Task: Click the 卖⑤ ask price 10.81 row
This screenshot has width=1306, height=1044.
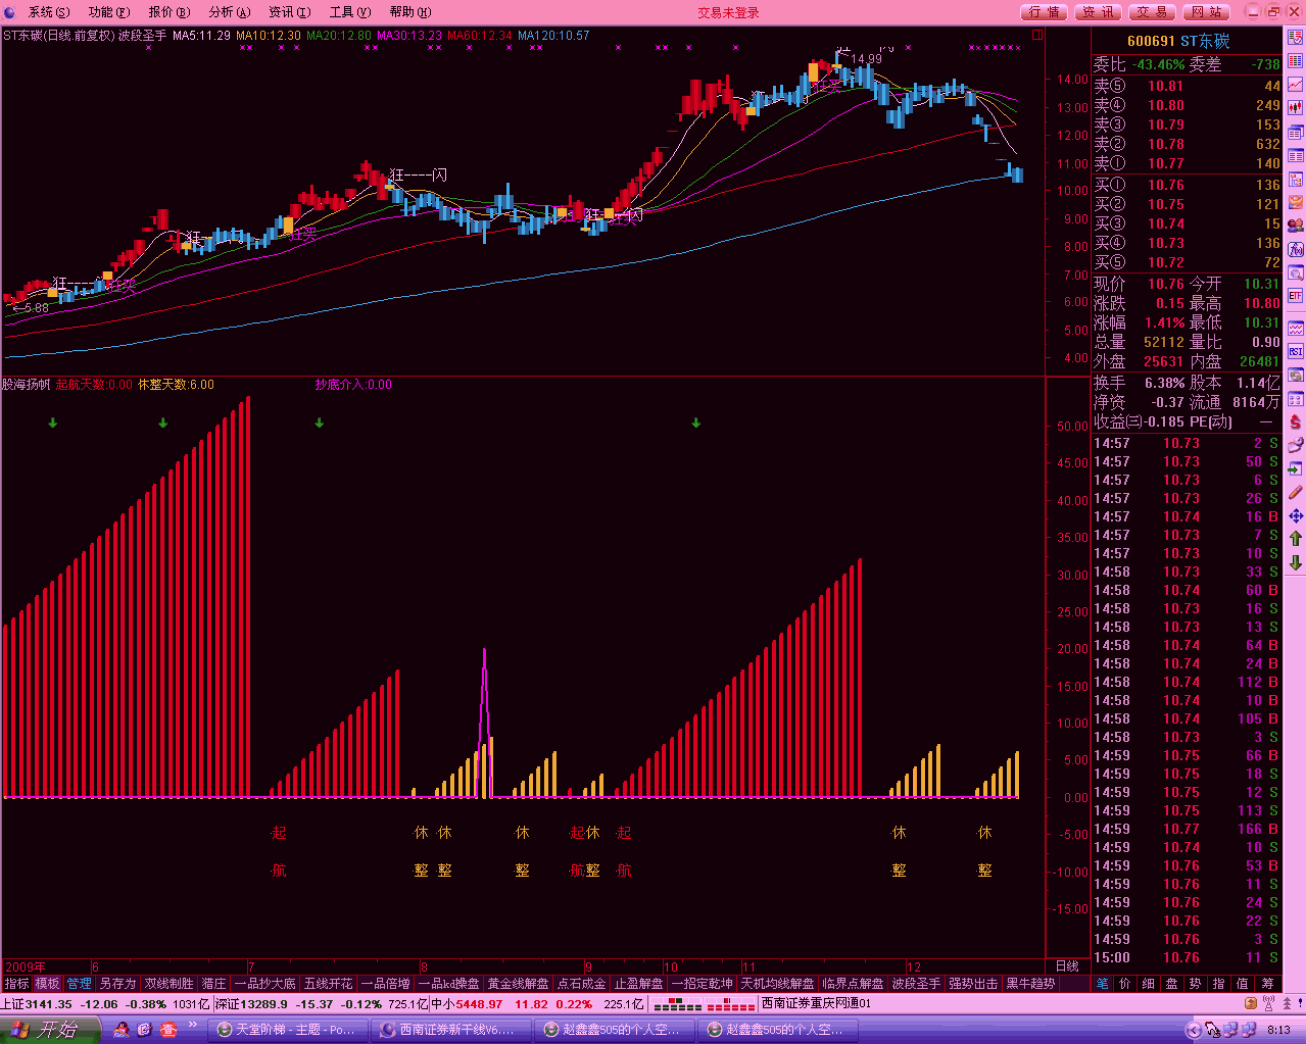Action: [1186, 86]
